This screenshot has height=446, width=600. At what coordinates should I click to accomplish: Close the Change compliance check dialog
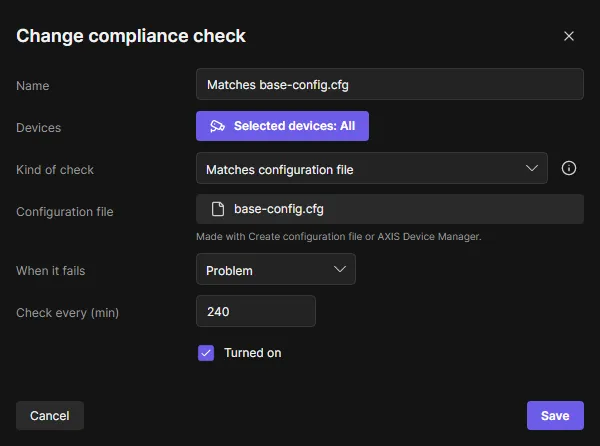(569, 36)
